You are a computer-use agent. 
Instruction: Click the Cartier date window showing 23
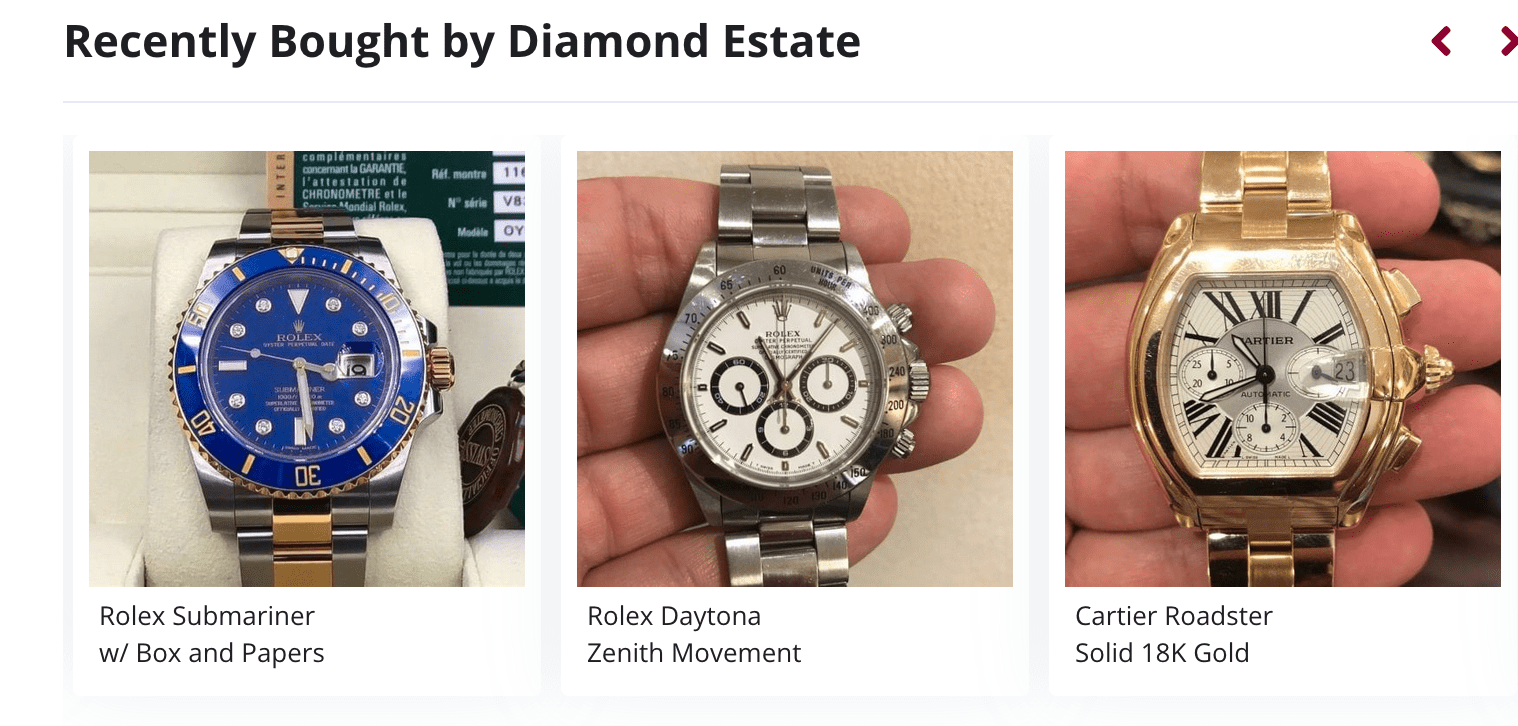[1341, 370]
